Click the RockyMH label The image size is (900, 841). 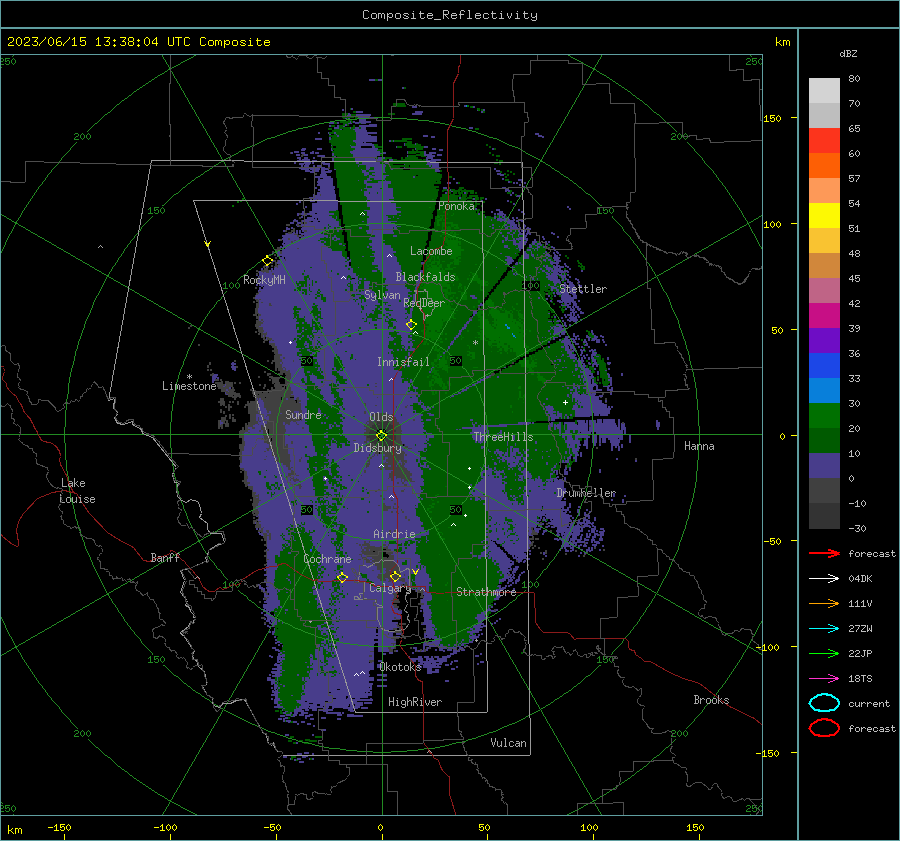(264, 280)
